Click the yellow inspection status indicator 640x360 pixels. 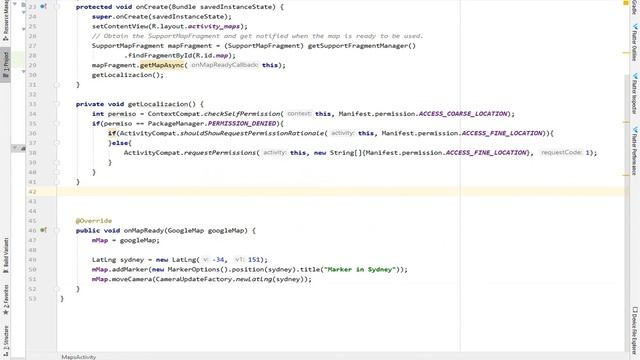626,3
